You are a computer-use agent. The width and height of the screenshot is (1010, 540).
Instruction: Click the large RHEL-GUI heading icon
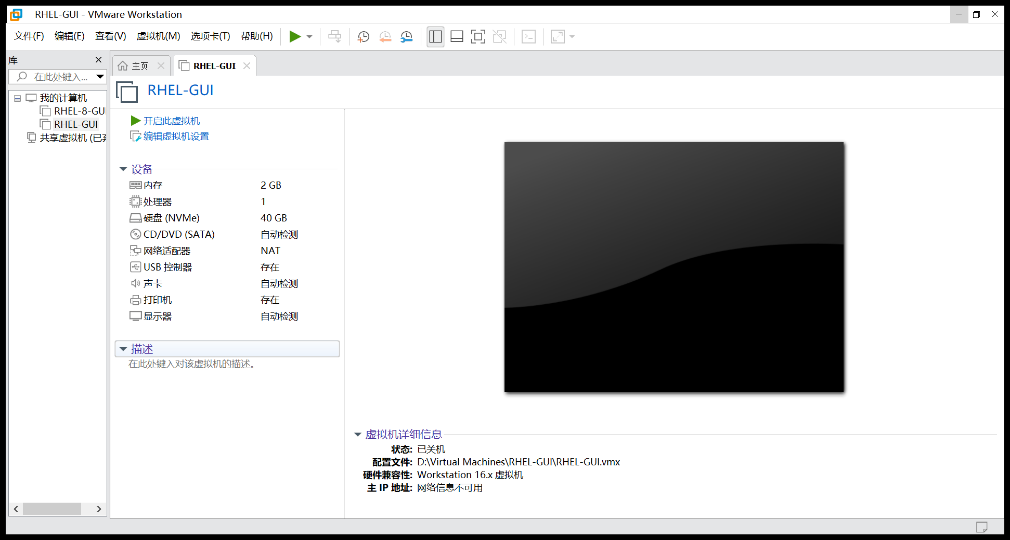click(128, 92)
